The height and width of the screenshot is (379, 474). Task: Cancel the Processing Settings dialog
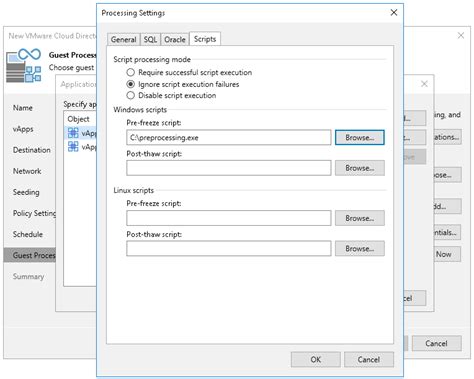tap(369, 359)
